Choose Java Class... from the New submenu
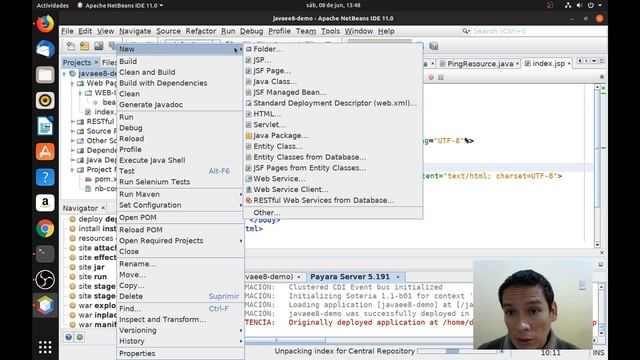This screenshot has width=640, height=360. 333,82
